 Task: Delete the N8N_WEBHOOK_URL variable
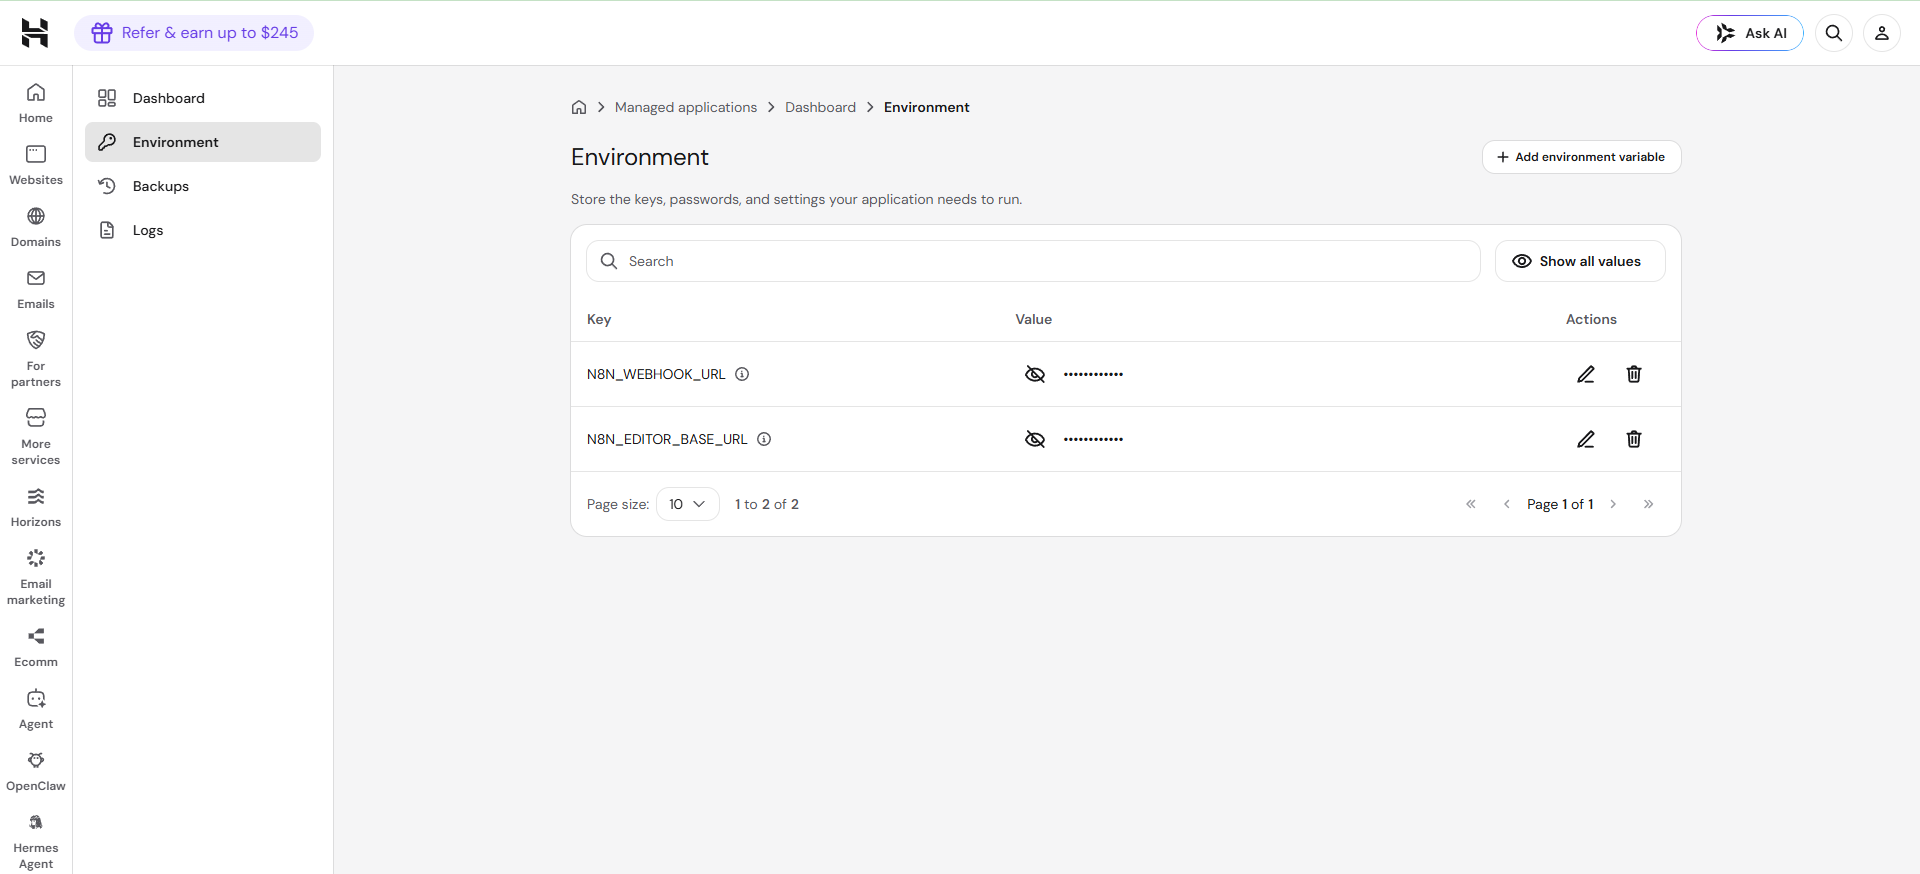[x=1634, y=374]
